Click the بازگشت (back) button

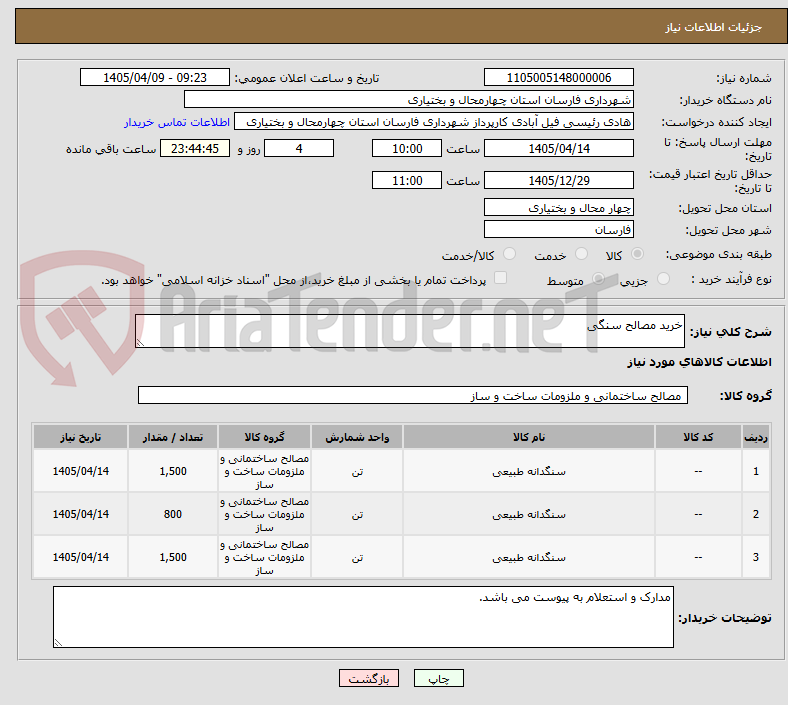[x=369, y=679]
